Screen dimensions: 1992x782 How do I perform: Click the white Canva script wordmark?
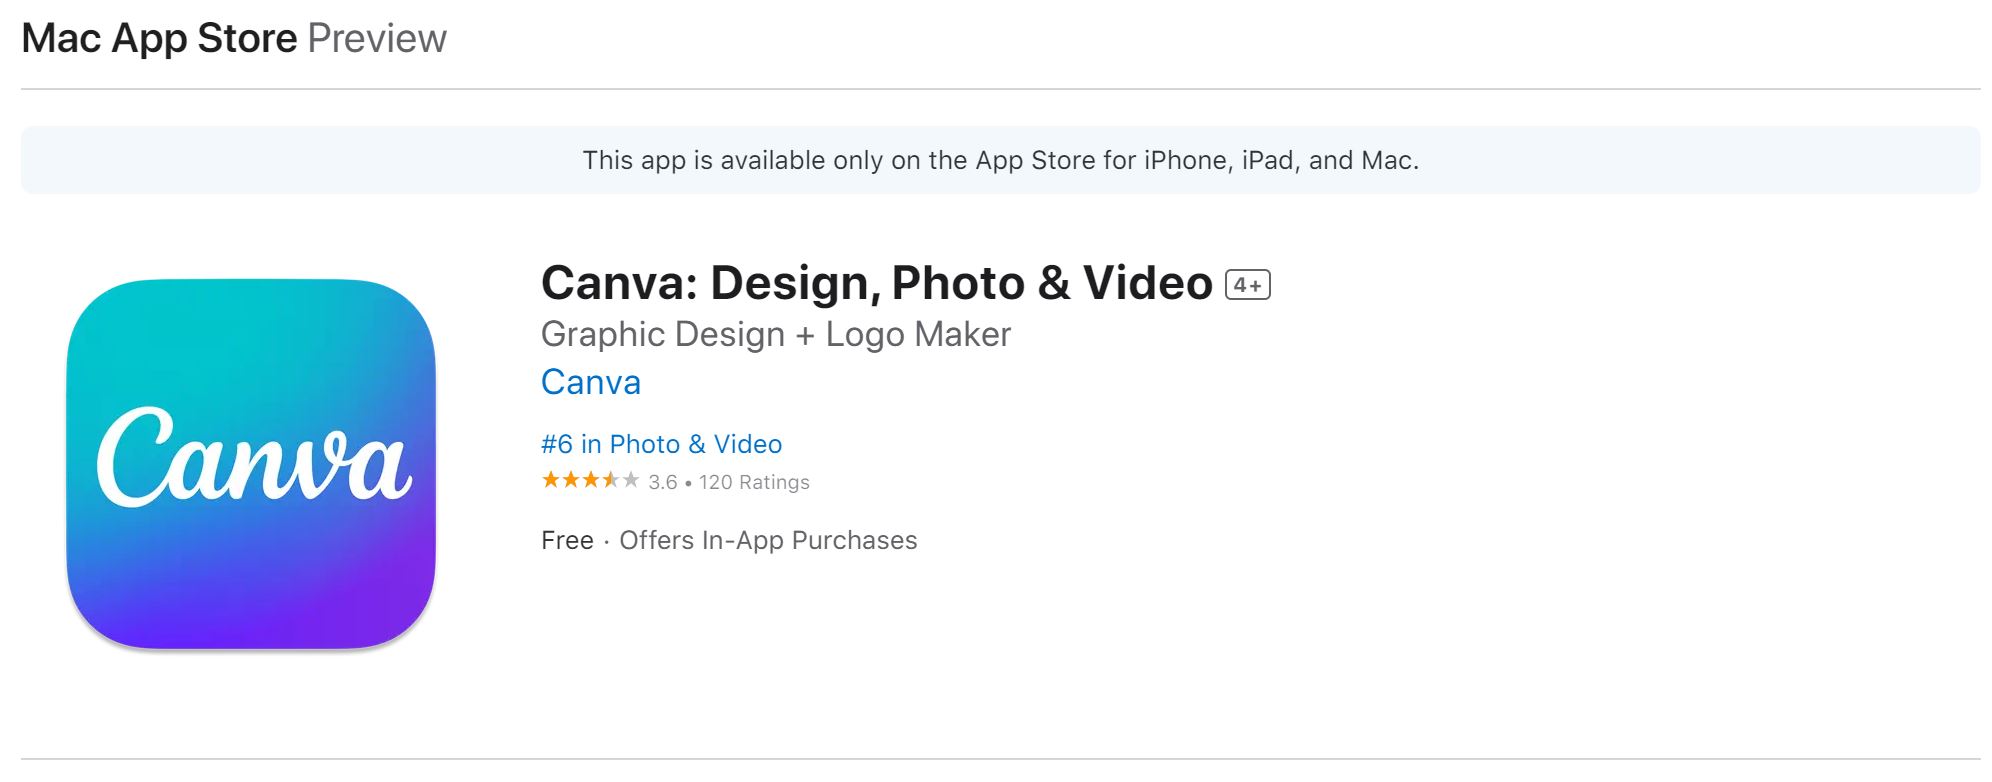[253, 458]
